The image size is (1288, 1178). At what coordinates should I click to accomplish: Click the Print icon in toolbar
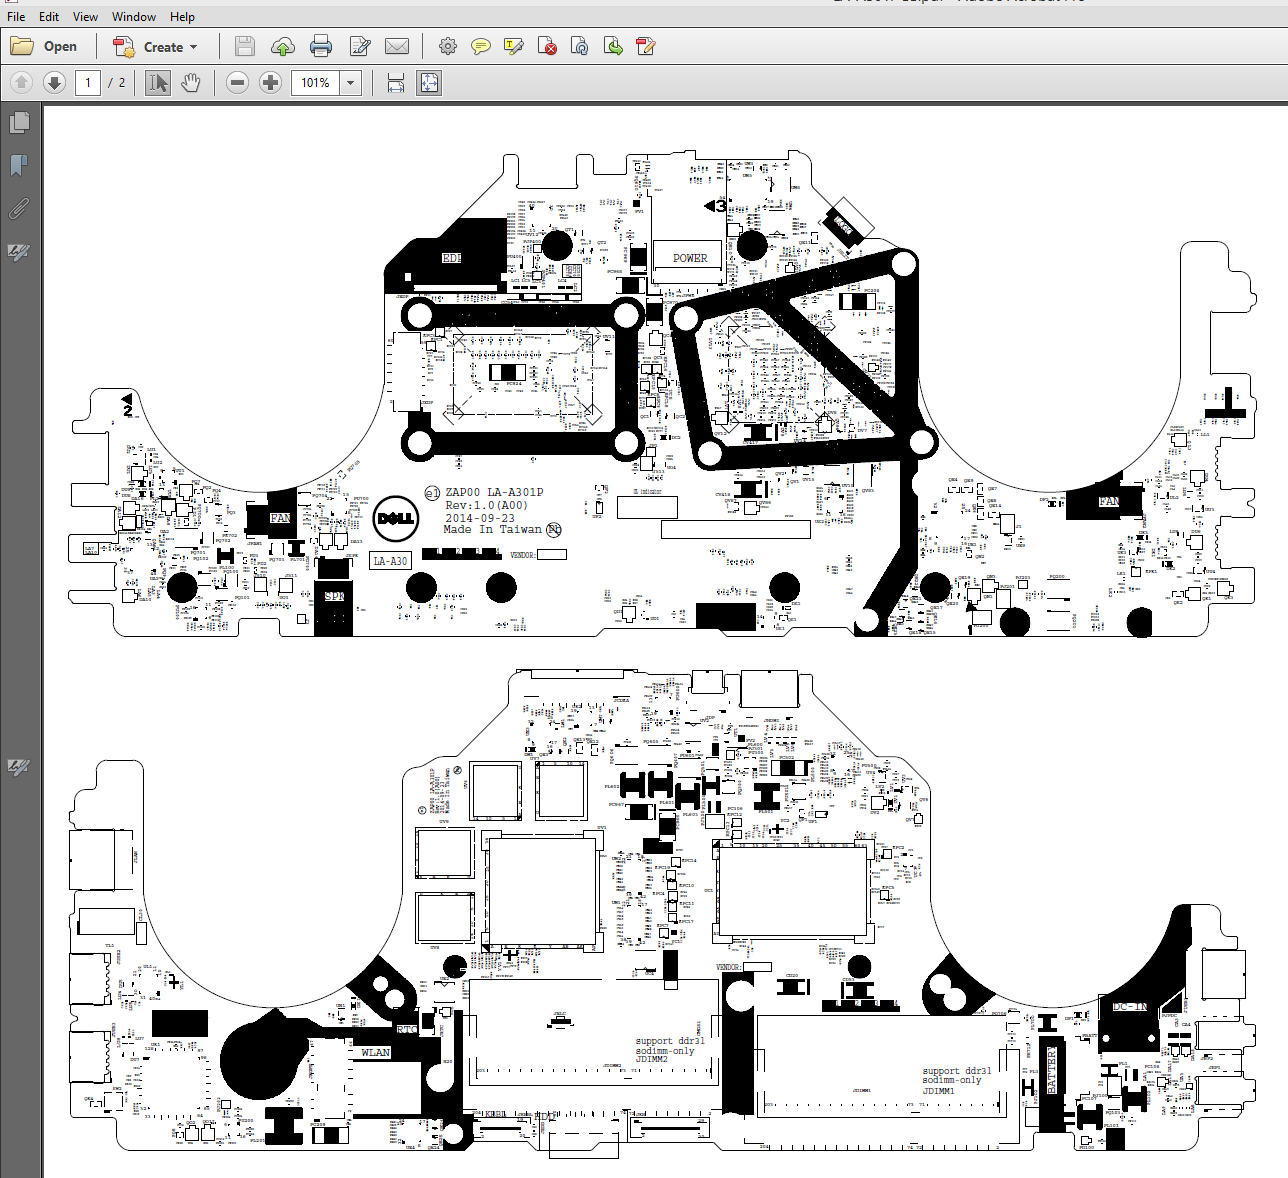321,46
